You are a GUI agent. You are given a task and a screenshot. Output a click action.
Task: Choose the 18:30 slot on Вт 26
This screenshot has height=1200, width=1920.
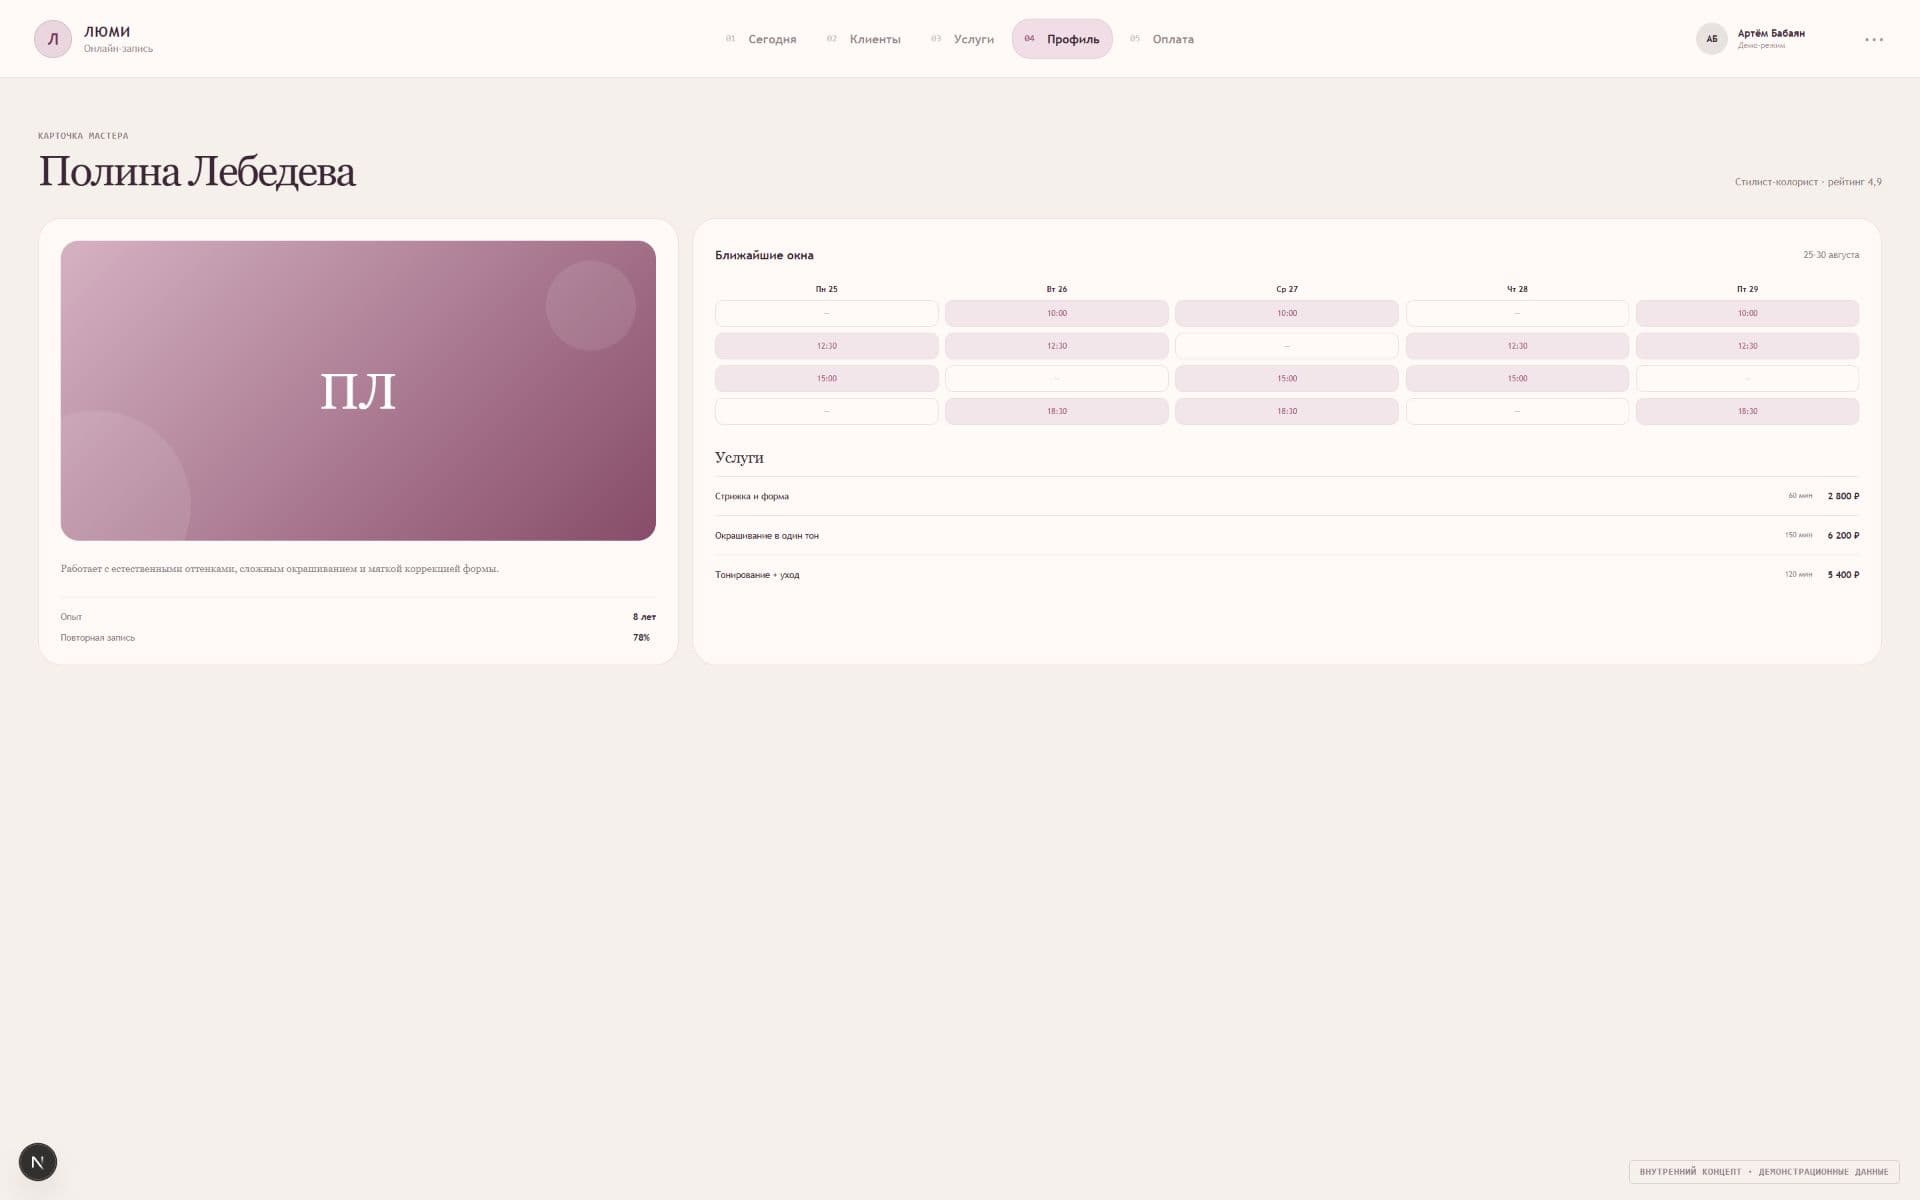1056,411
